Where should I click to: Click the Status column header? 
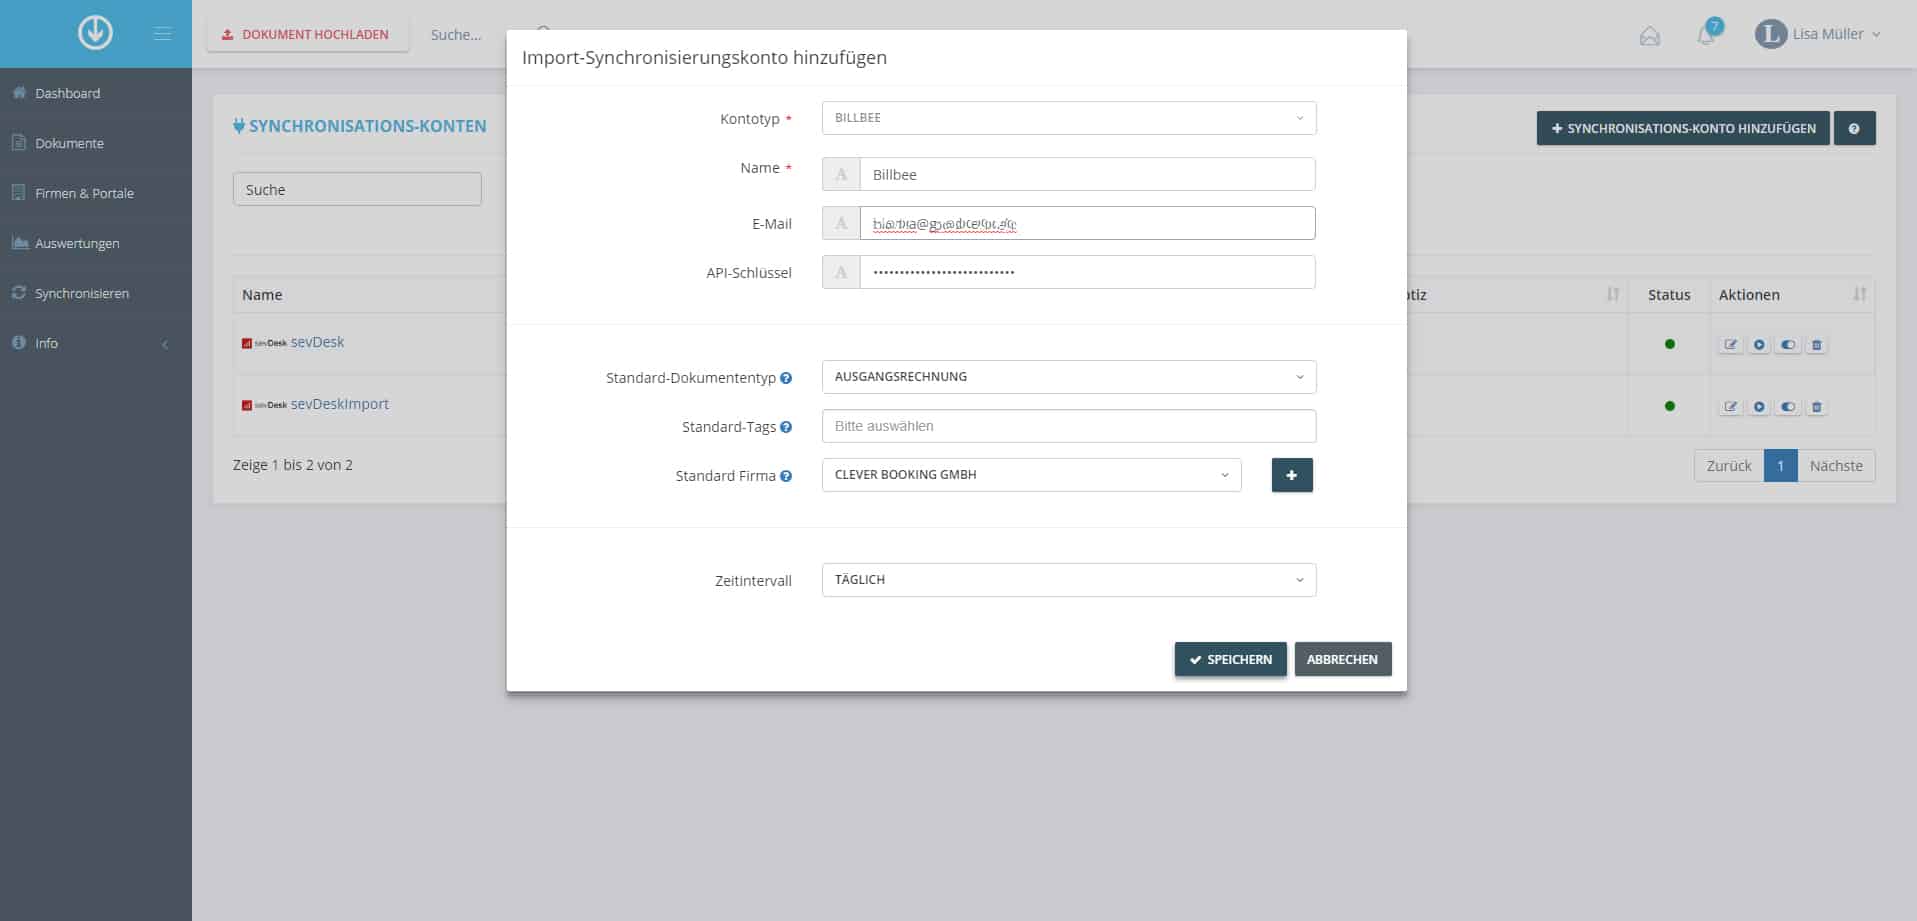tap(1669, 295)
